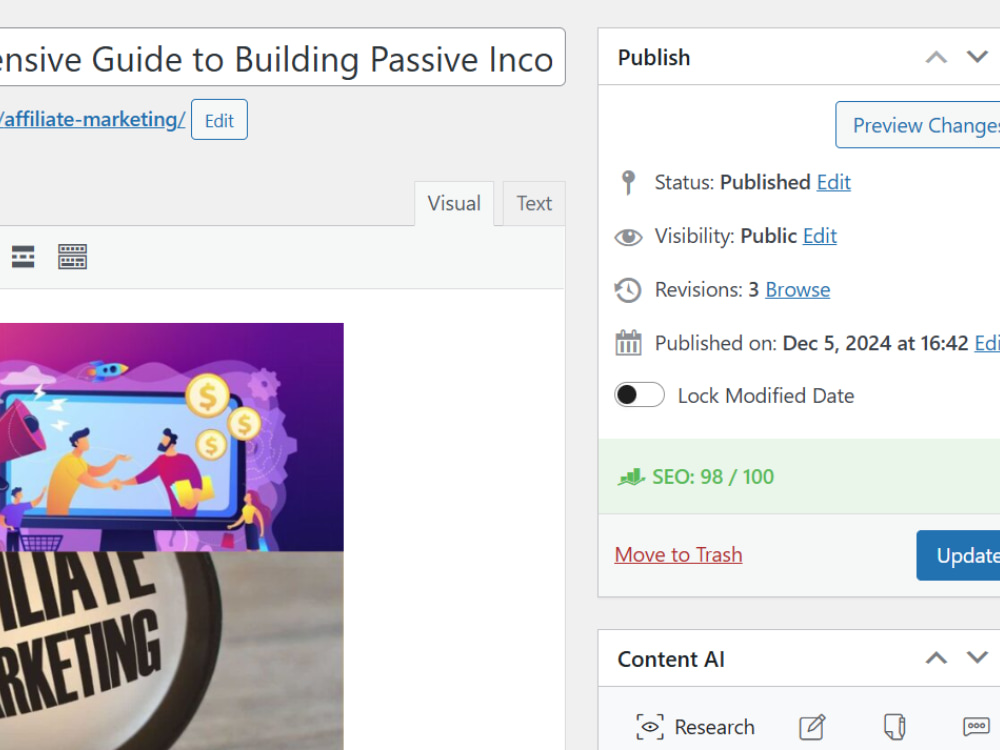Screen dimensions: 1000x750
Task: Click Edit button next to permalink
Action: pyautogui.click(x=219, y=120)
